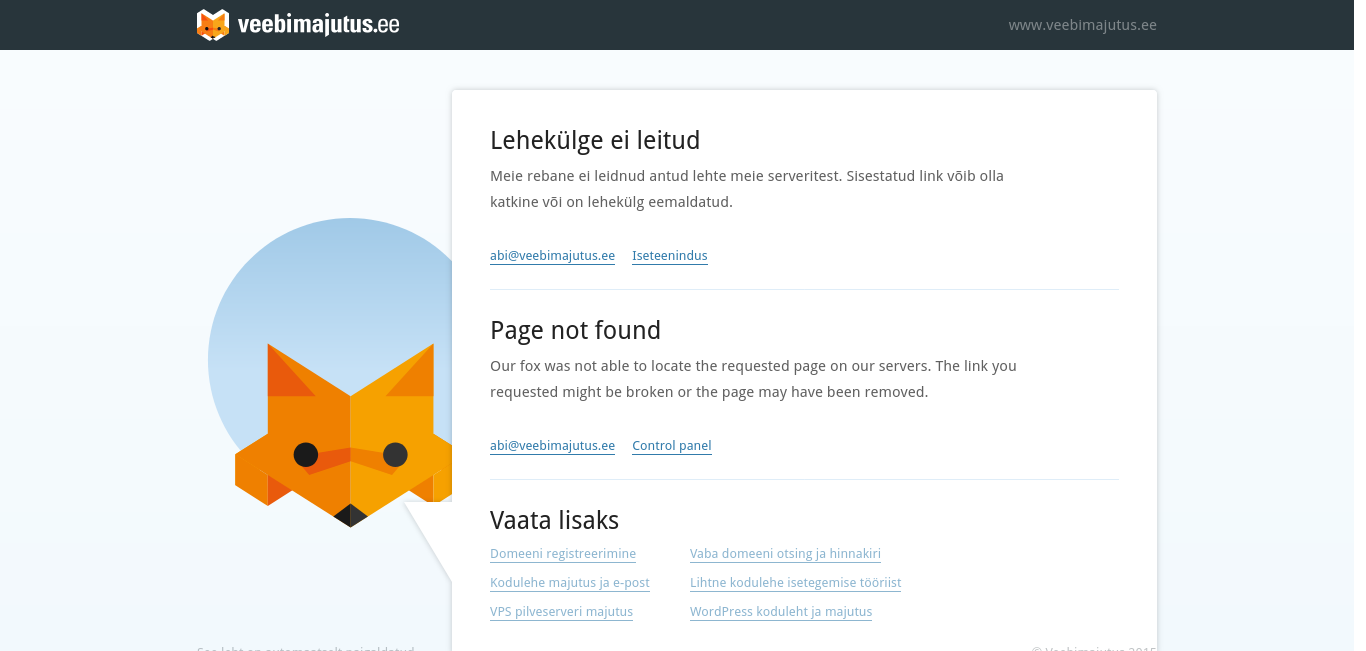Click email link under Lehekülge ei leitud
Viewport: 1366px width, 651px height.
coord(552,256)
